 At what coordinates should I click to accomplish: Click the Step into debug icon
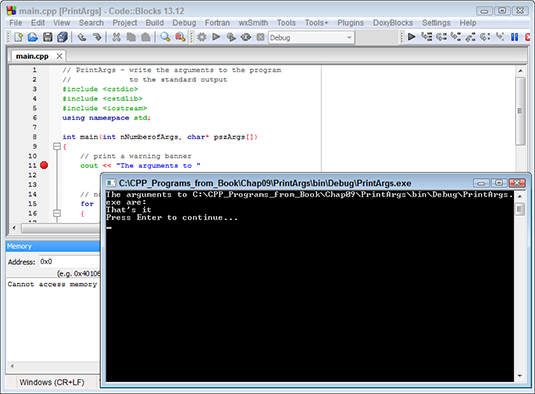pos(456,37)
